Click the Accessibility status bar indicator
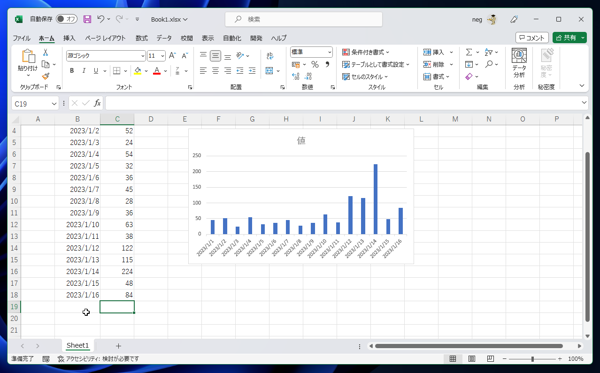Viewport: 600px width, 373px height. 98,359
